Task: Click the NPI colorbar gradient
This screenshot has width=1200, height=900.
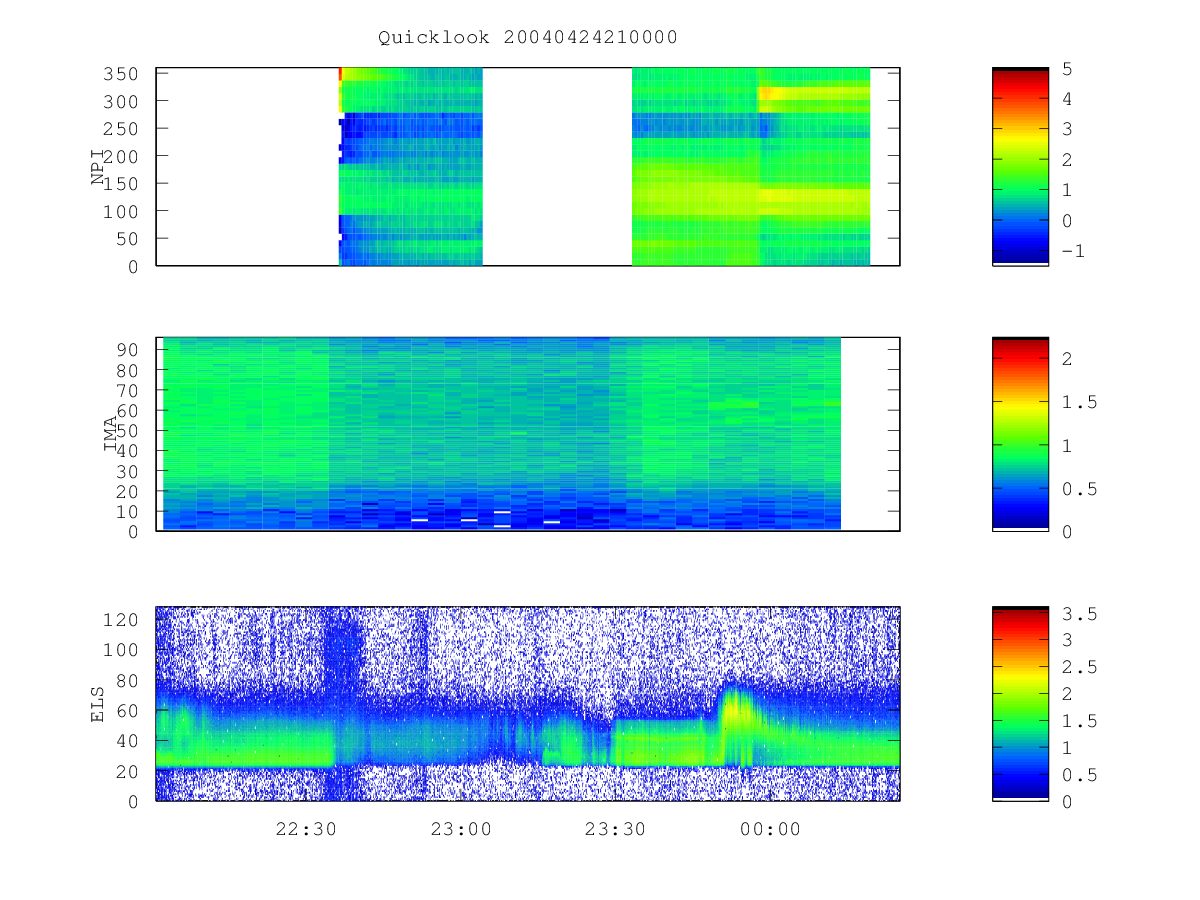Action: (x=1020, y=167)
